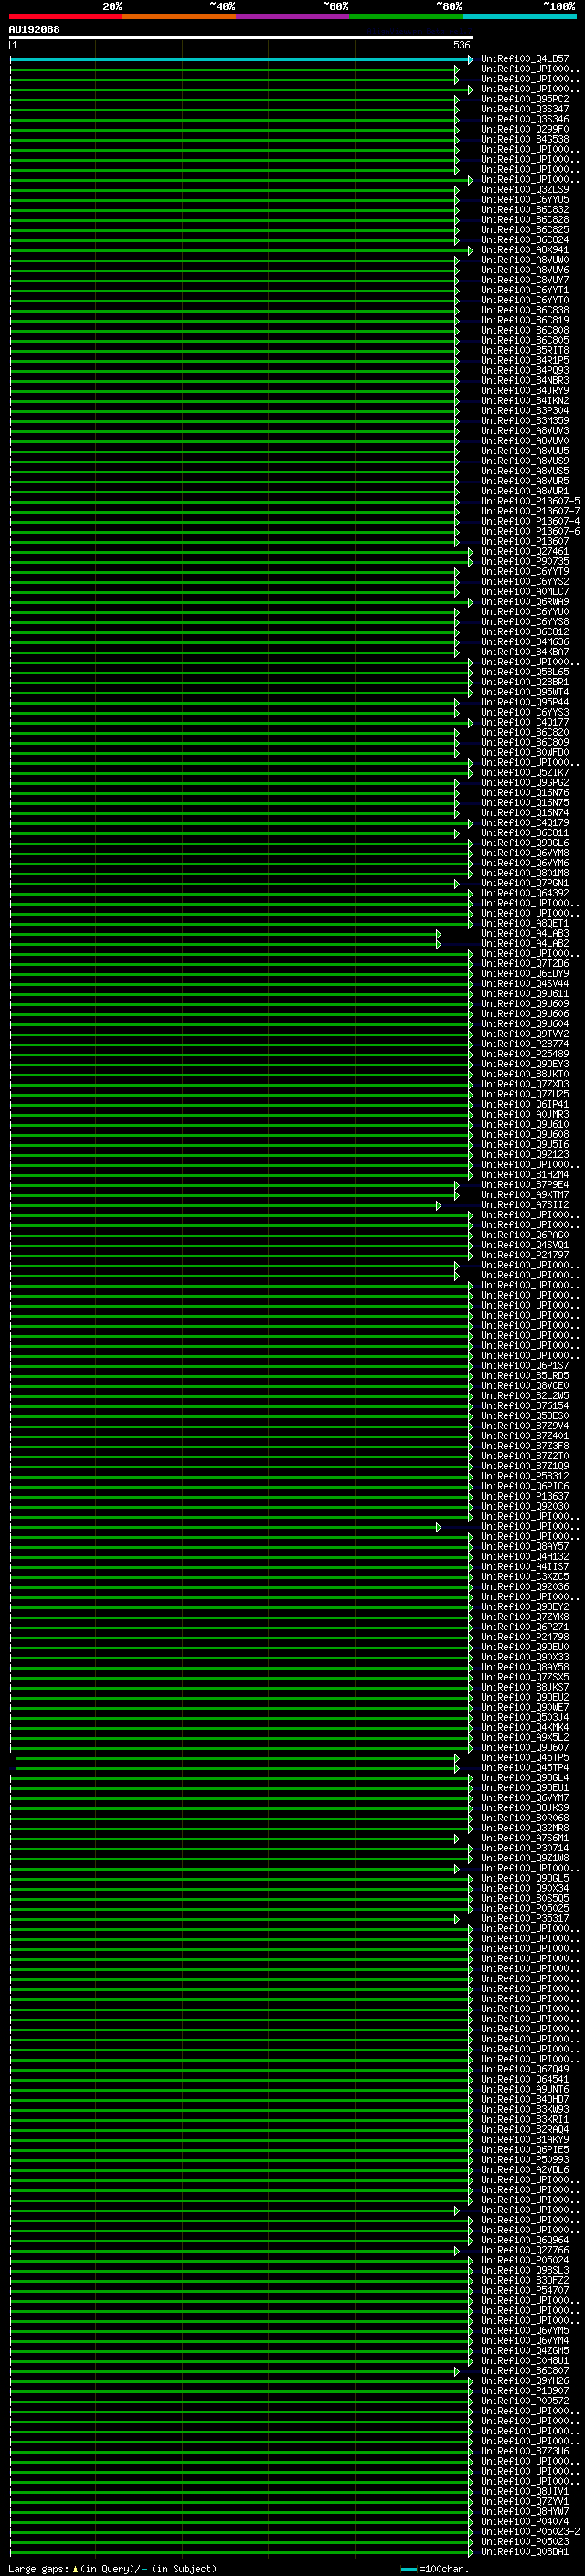Click the orange ~40% legend segment
Screen dimensions: 585x2576
pyautogui.click(x=179, y=16)
